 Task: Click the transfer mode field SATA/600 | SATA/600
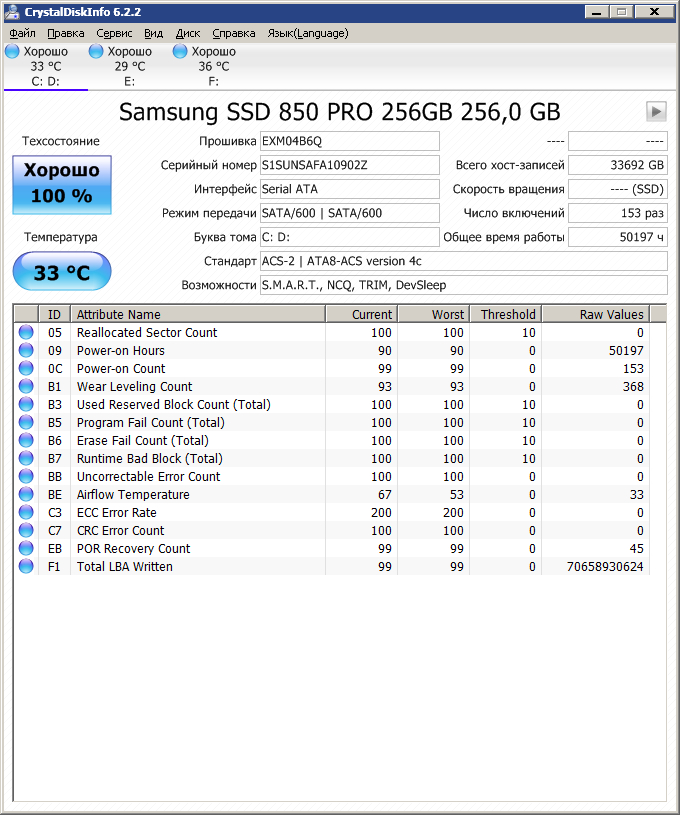(x=350, y=213)
